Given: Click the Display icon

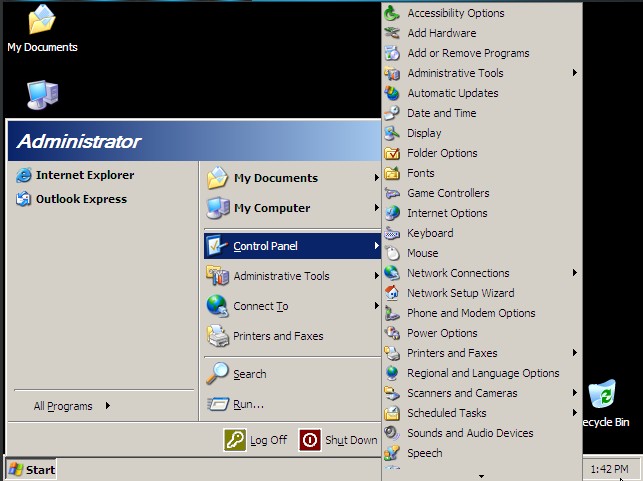Looking at the screenshot, I should pyautogui.click(x=392, y=133).
